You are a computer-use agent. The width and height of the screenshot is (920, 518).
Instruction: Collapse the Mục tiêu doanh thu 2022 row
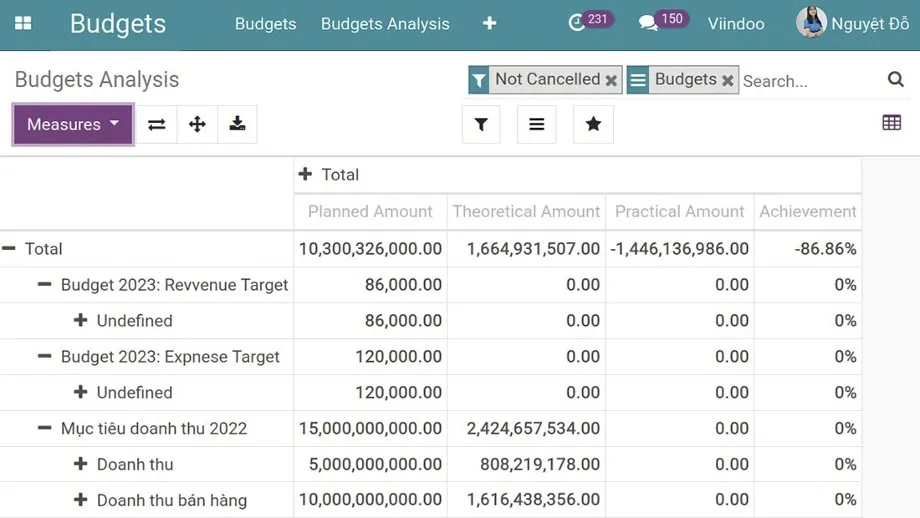click(x=44, y=428)
